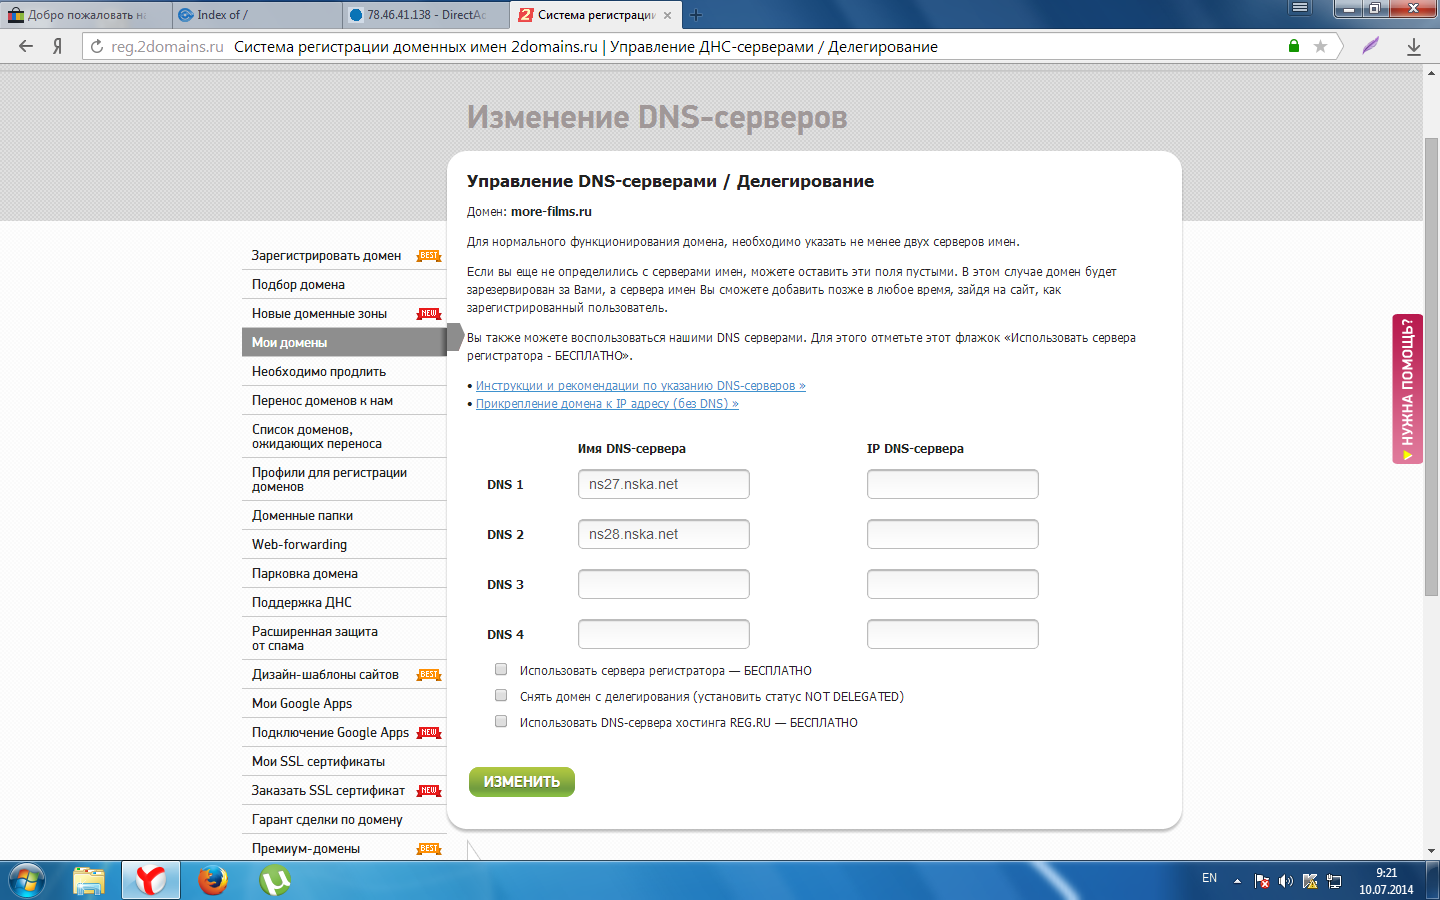The width and height of the screenshot is (1440, 900).
Task: Open browser downloads arrow icon
Action: pos(1414,46)
